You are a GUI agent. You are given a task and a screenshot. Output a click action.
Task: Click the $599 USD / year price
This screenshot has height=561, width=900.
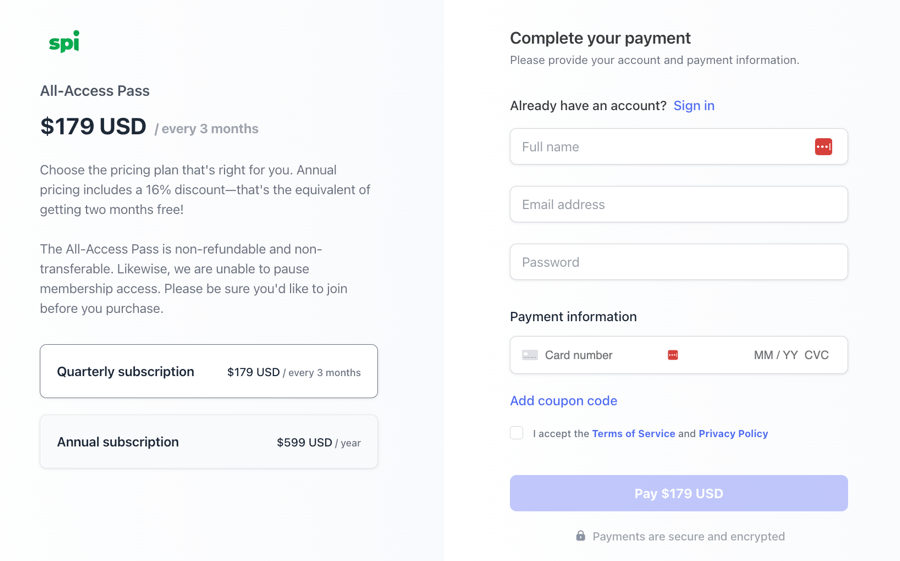pyautogui.click(x=318, y=442)
